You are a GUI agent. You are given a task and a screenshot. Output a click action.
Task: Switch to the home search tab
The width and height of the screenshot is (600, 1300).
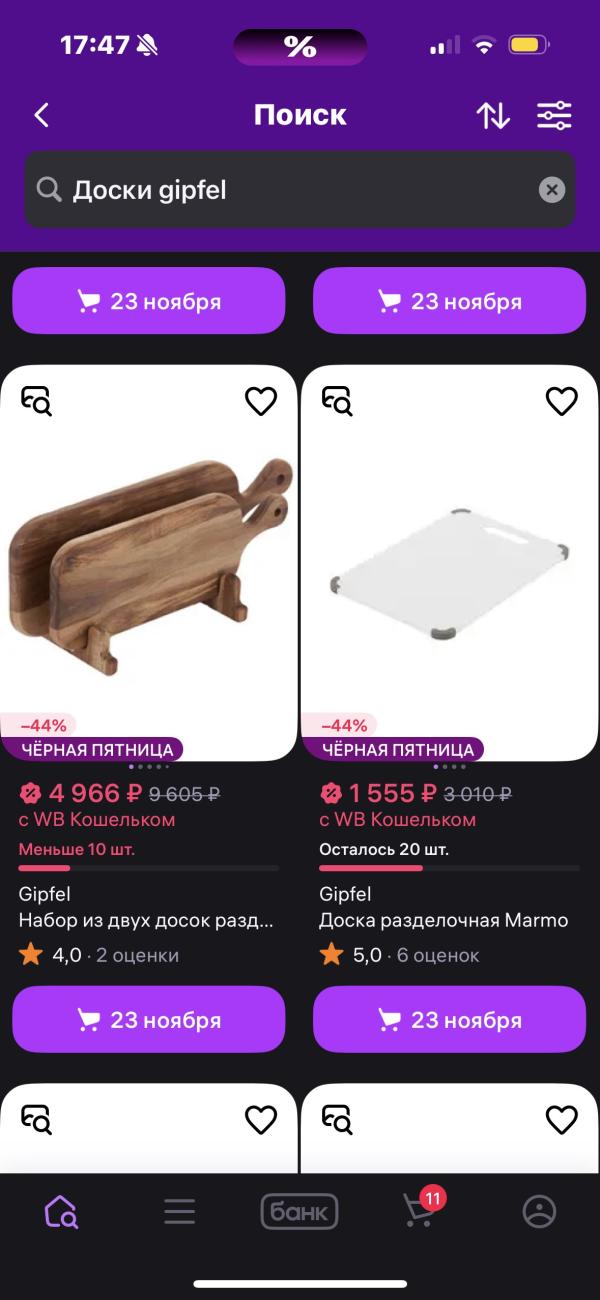pos(59,1211)
